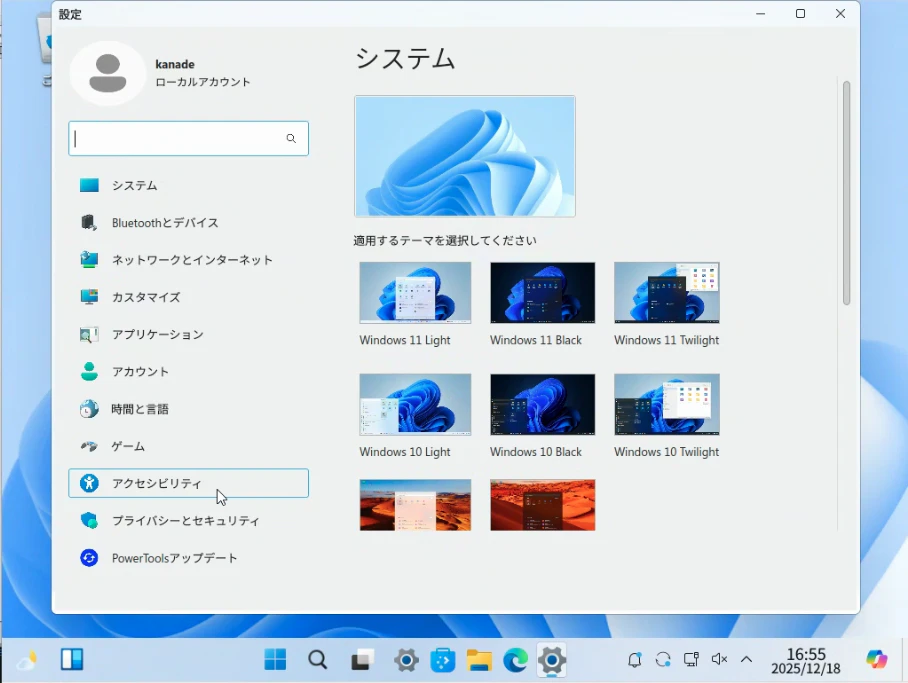
Task: Click the Windows 11 Light caption text
Action: 405,340
